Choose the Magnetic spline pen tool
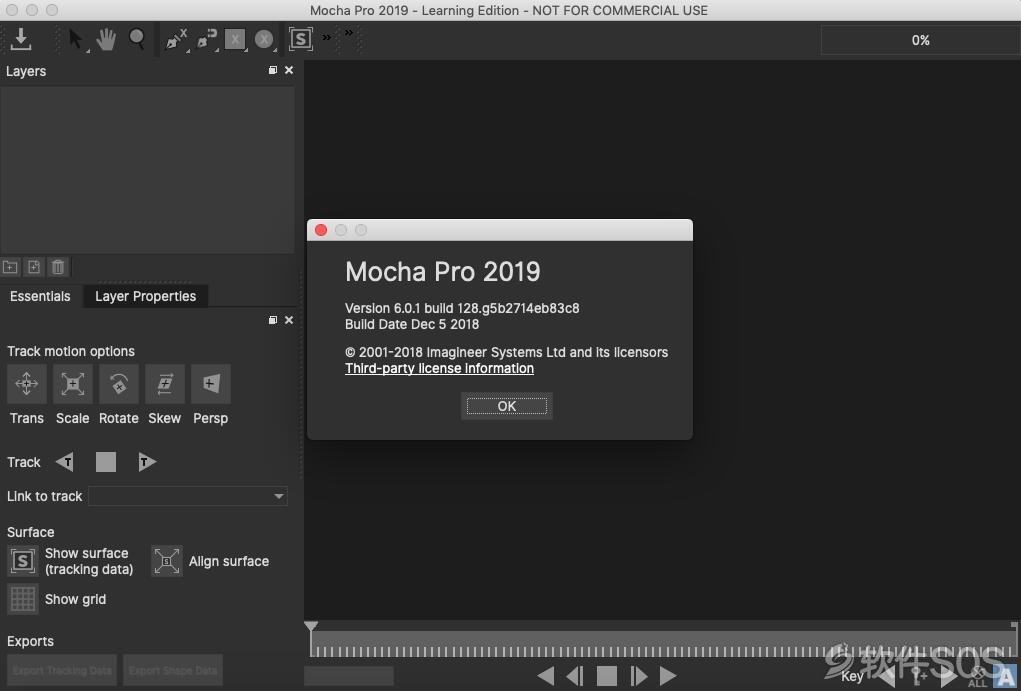The image size is (1021, 691). 206,40
